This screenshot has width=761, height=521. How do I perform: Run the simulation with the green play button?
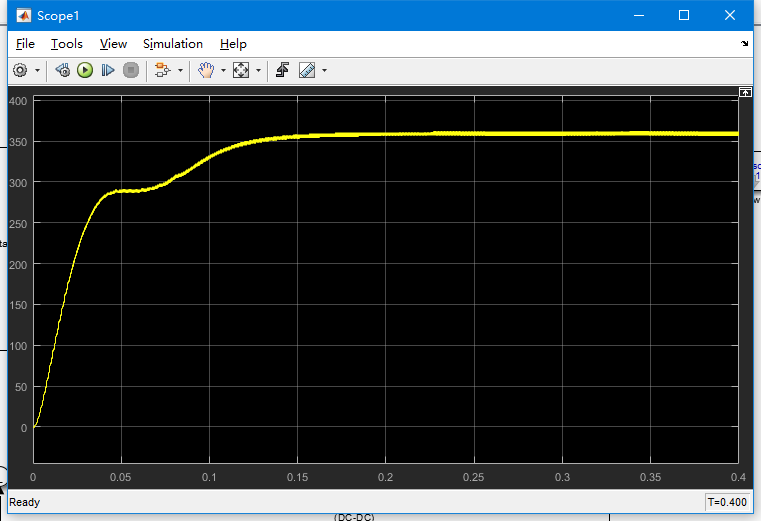click(85, 71)
